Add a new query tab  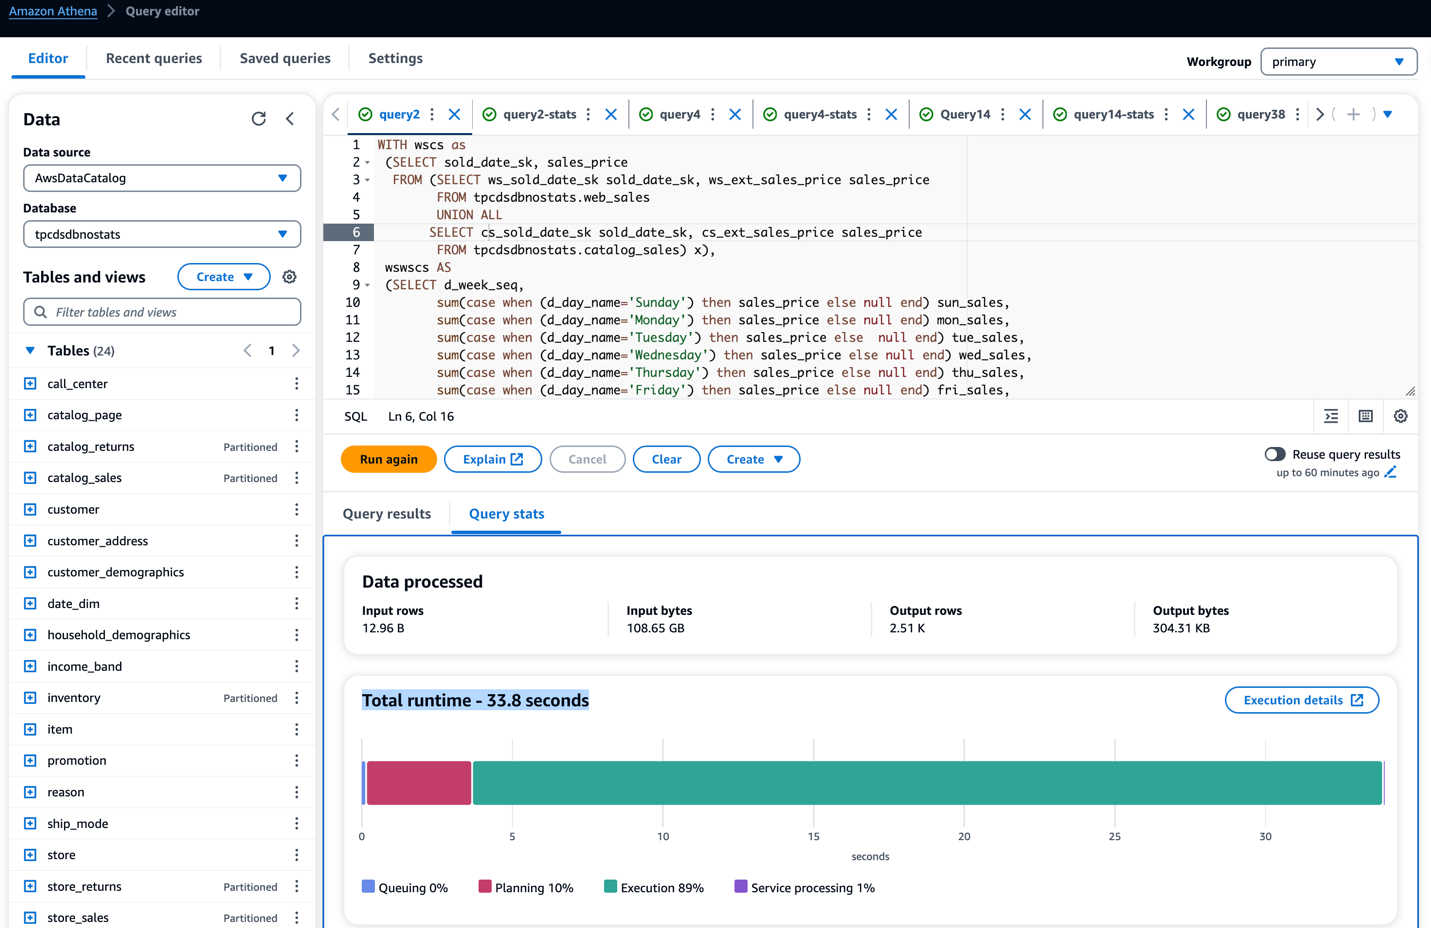pyautogui.click(x=1353, y=114)
